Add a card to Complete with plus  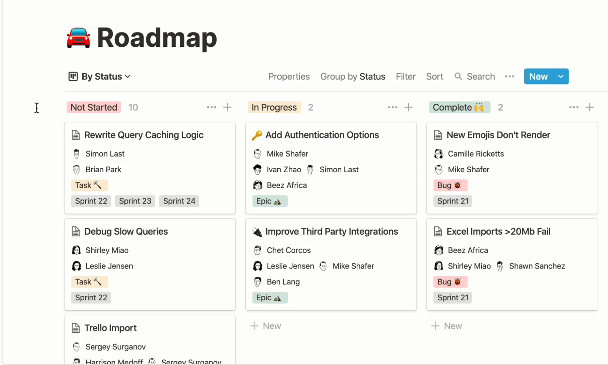point(589,107)
